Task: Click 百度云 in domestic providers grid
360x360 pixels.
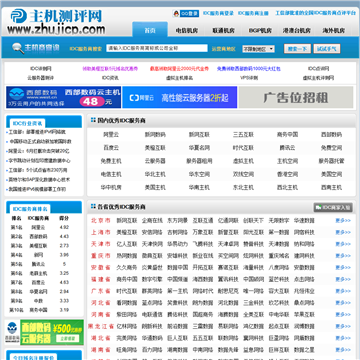Action: (x=111, y=148)
